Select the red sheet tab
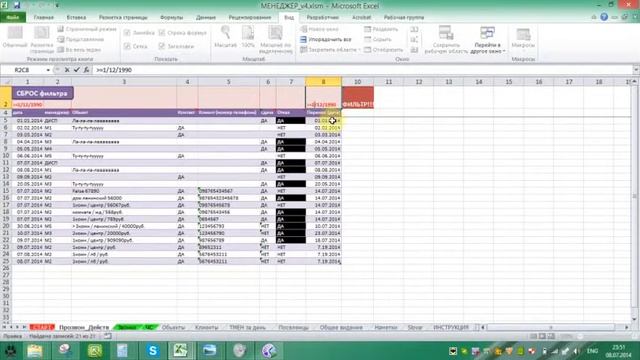The image size is (640, 360). [42, 327]
